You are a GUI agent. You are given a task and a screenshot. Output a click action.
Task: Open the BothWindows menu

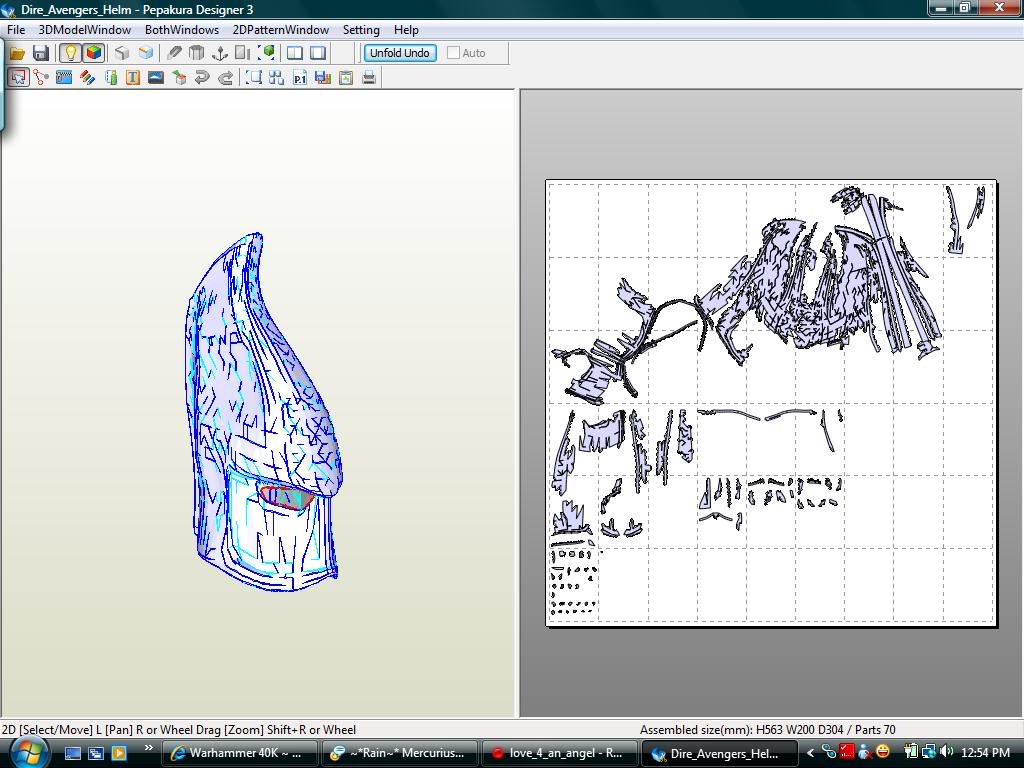point(182,30)
